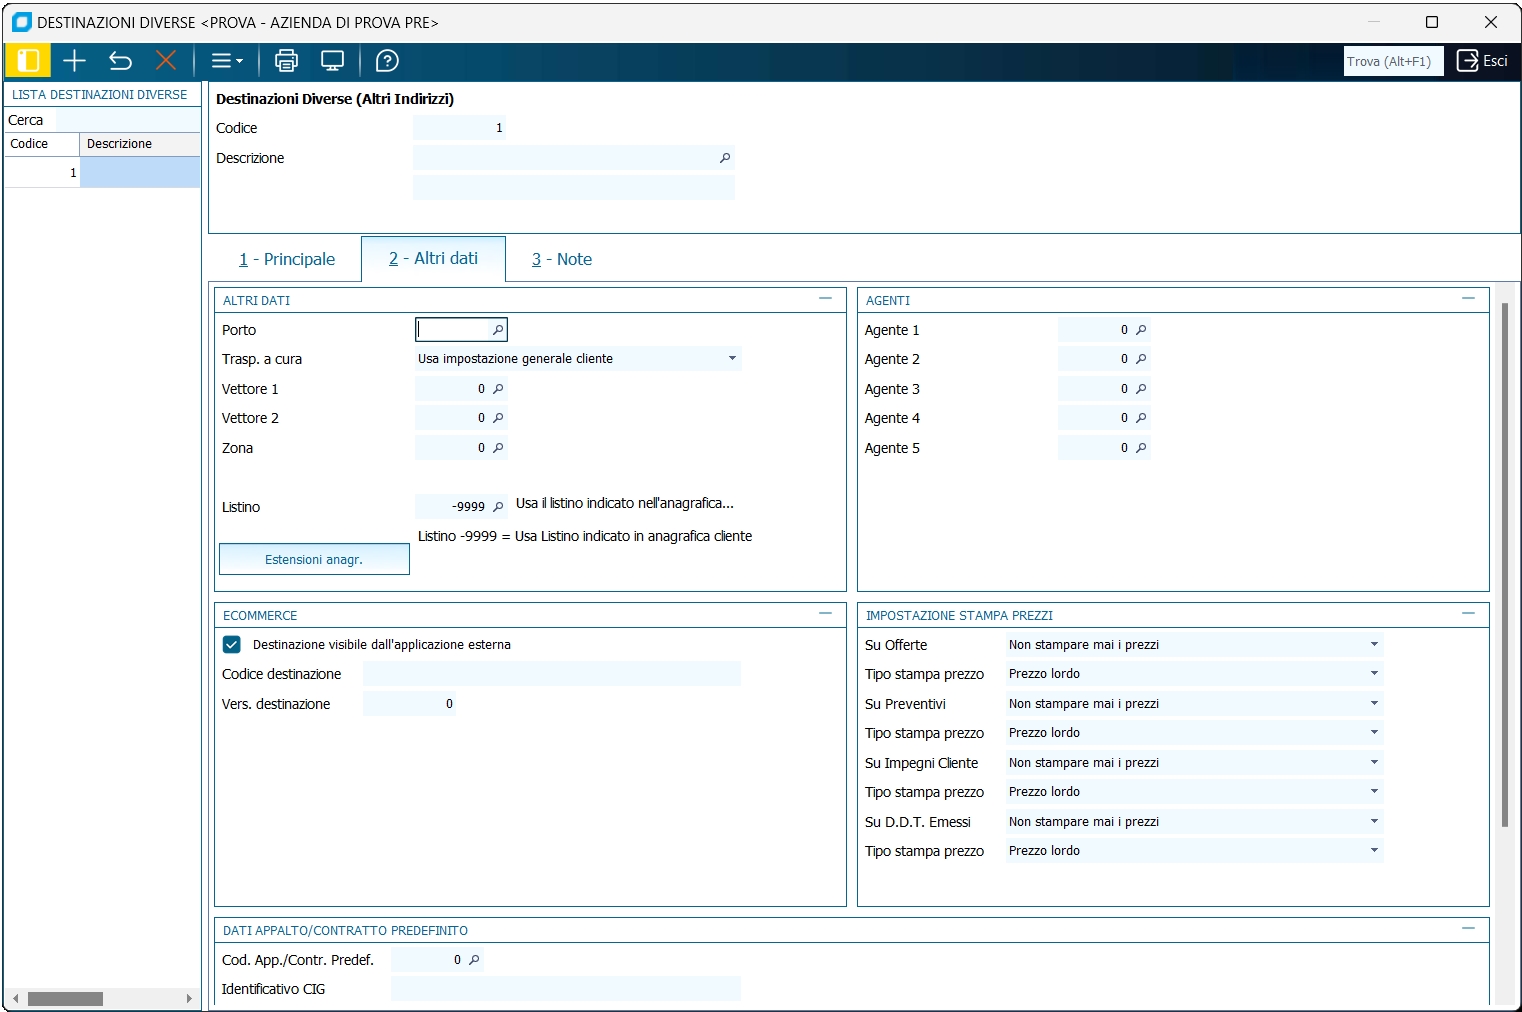Expand the Su Offerte dropdown
This screenshot has height=1012, width=1522.
pos(1374,645)
